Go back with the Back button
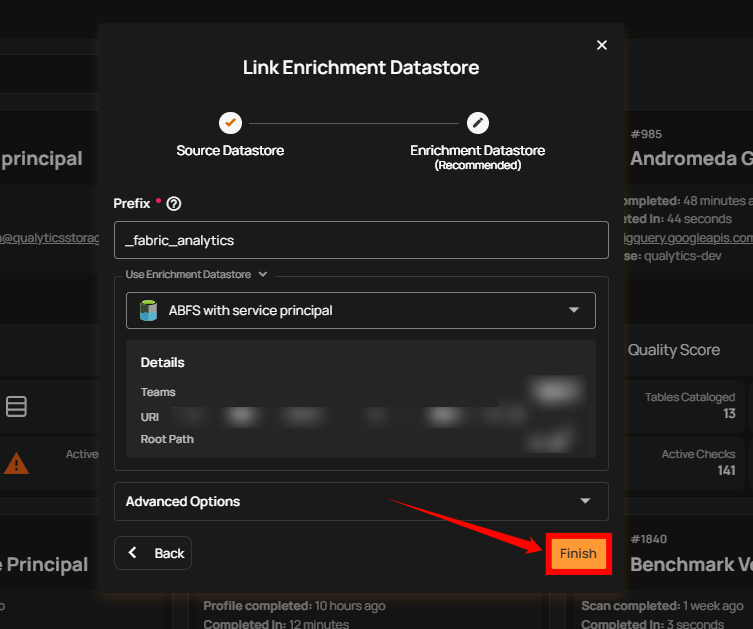753x629 pixels. 153,553
